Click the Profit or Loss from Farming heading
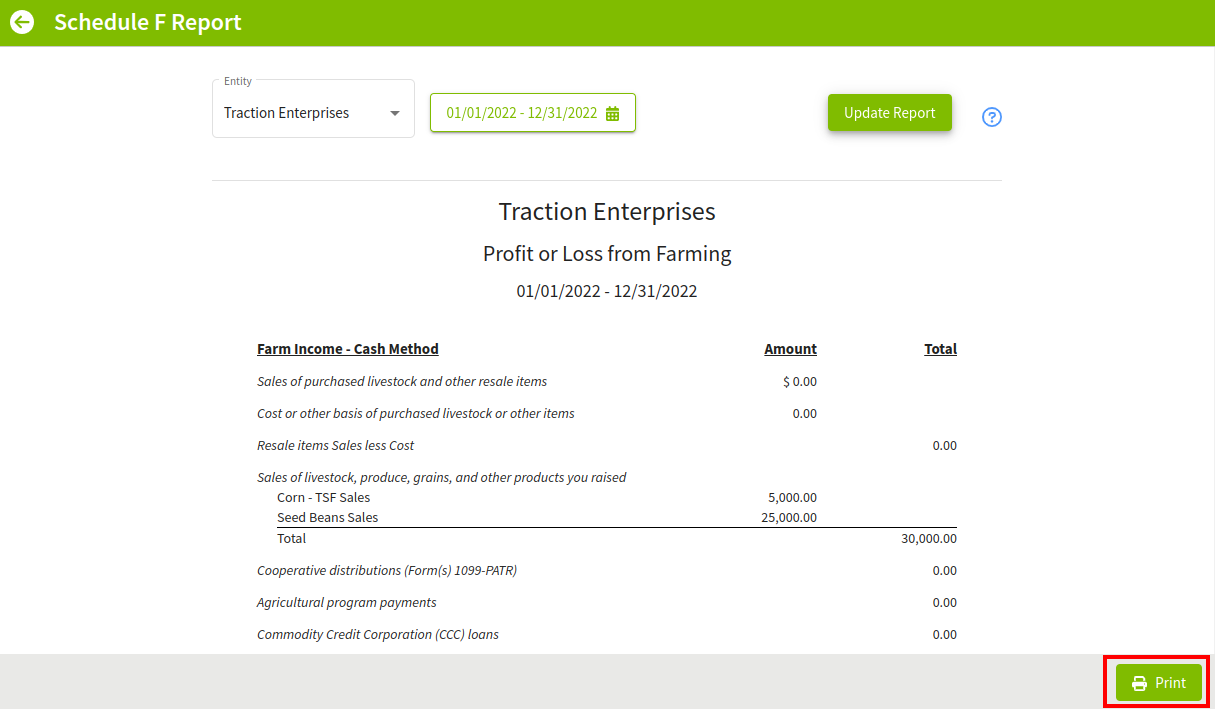The height and width of the screenshot is (709, 1215). [607, 254]
